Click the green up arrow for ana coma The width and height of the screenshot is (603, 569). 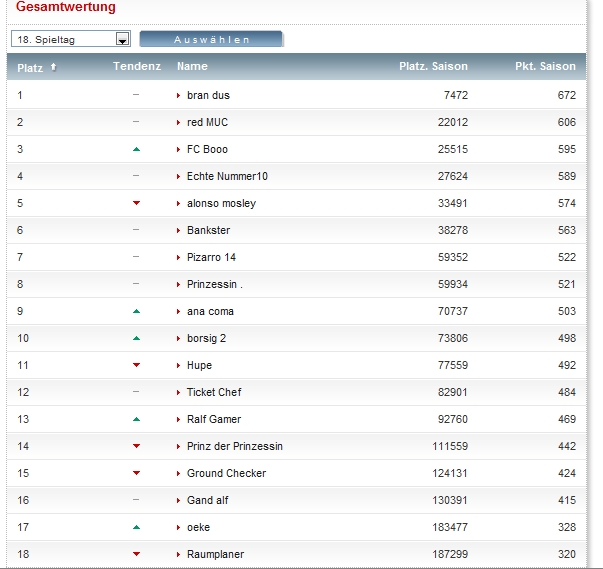pyautogui.click(x=136, y=311)
